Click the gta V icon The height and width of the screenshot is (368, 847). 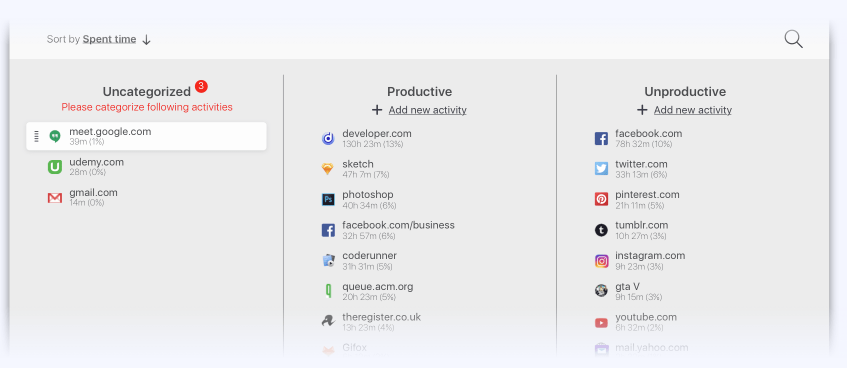[x=601, y=291]
